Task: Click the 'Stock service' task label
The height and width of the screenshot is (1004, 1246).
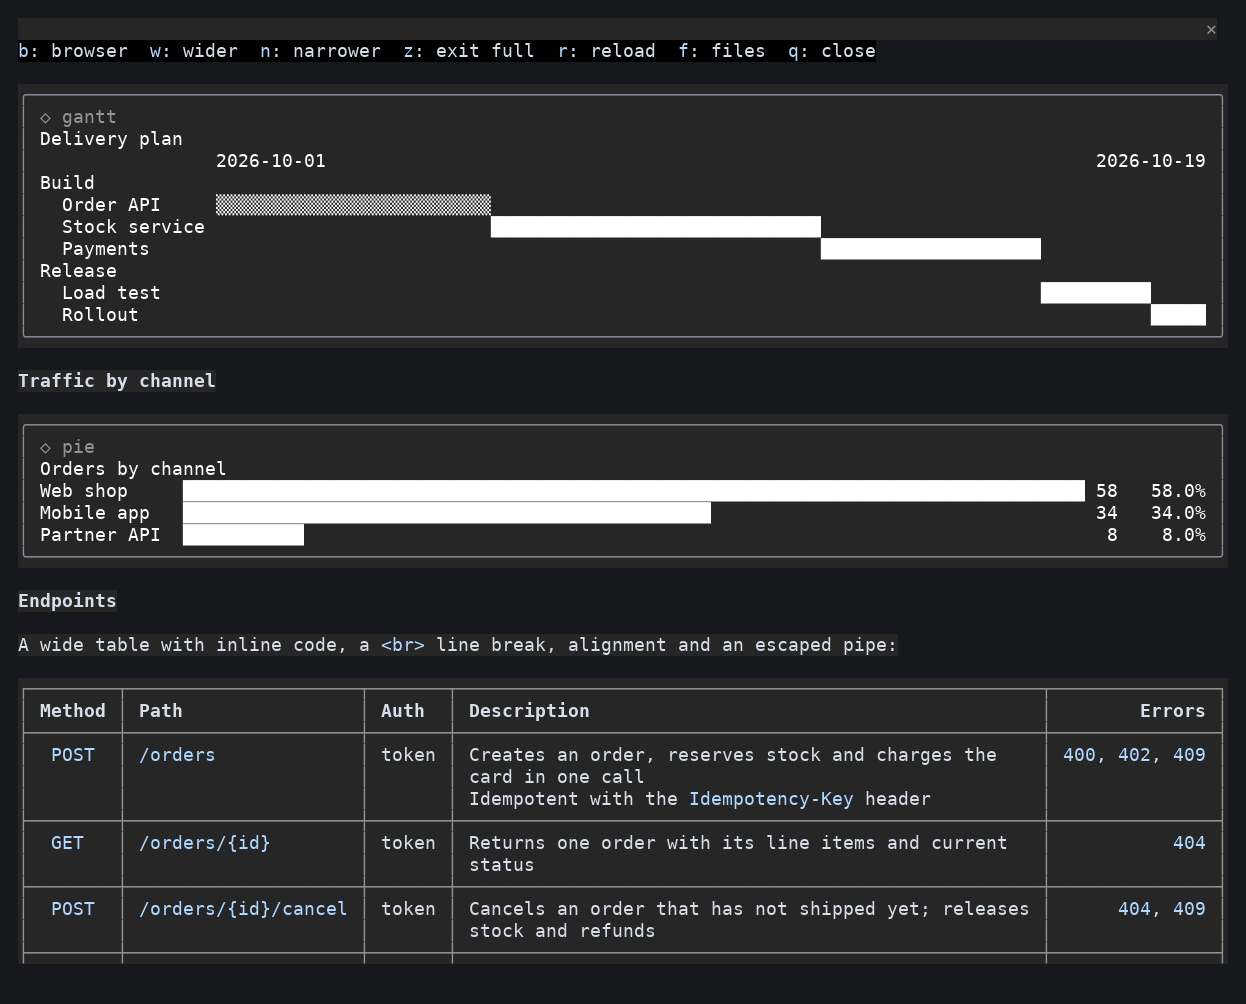Action: pos(133,227)
